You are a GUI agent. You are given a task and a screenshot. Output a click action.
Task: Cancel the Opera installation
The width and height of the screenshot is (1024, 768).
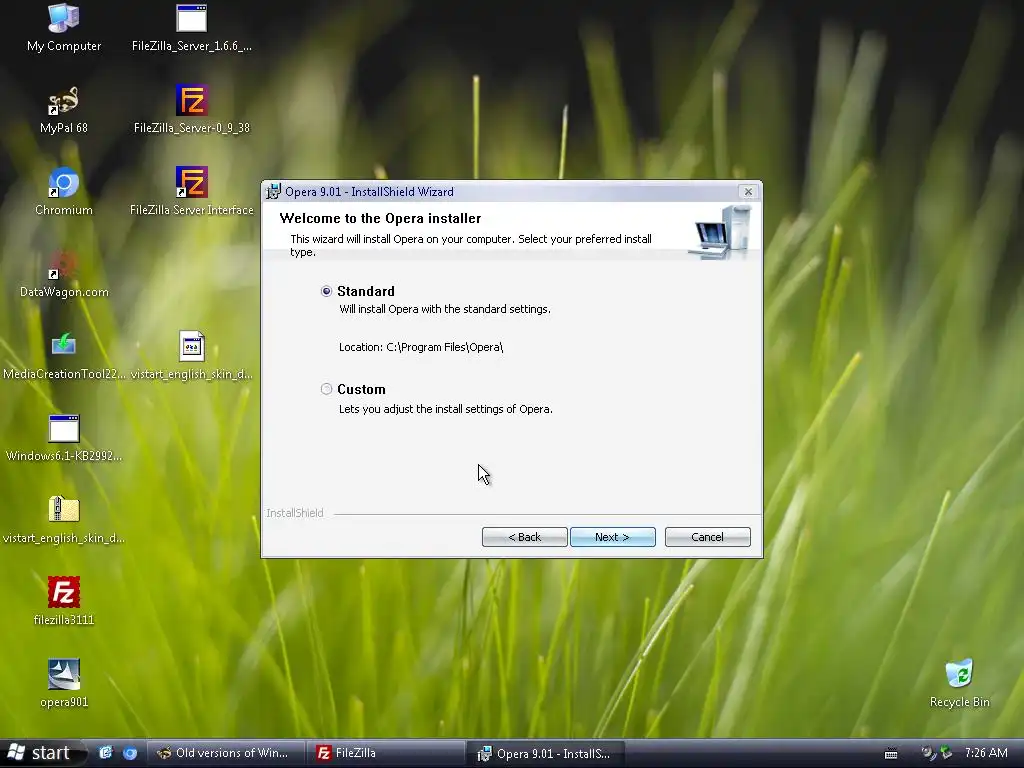(707, 537)
